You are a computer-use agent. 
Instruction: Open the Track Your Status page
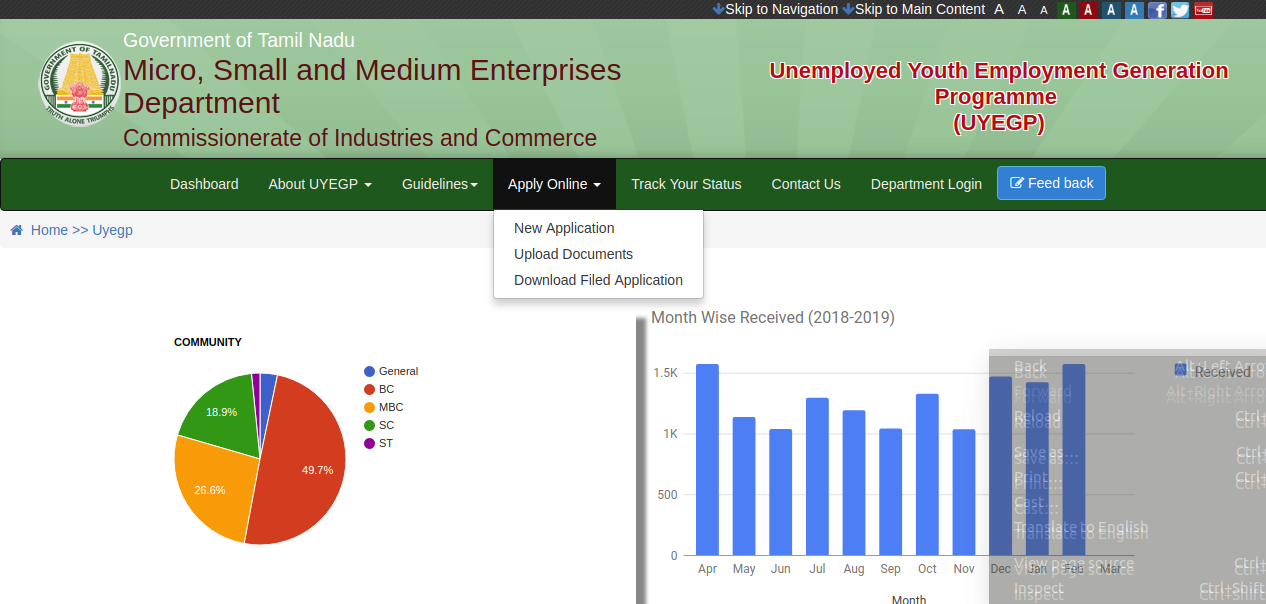point(686,184)
